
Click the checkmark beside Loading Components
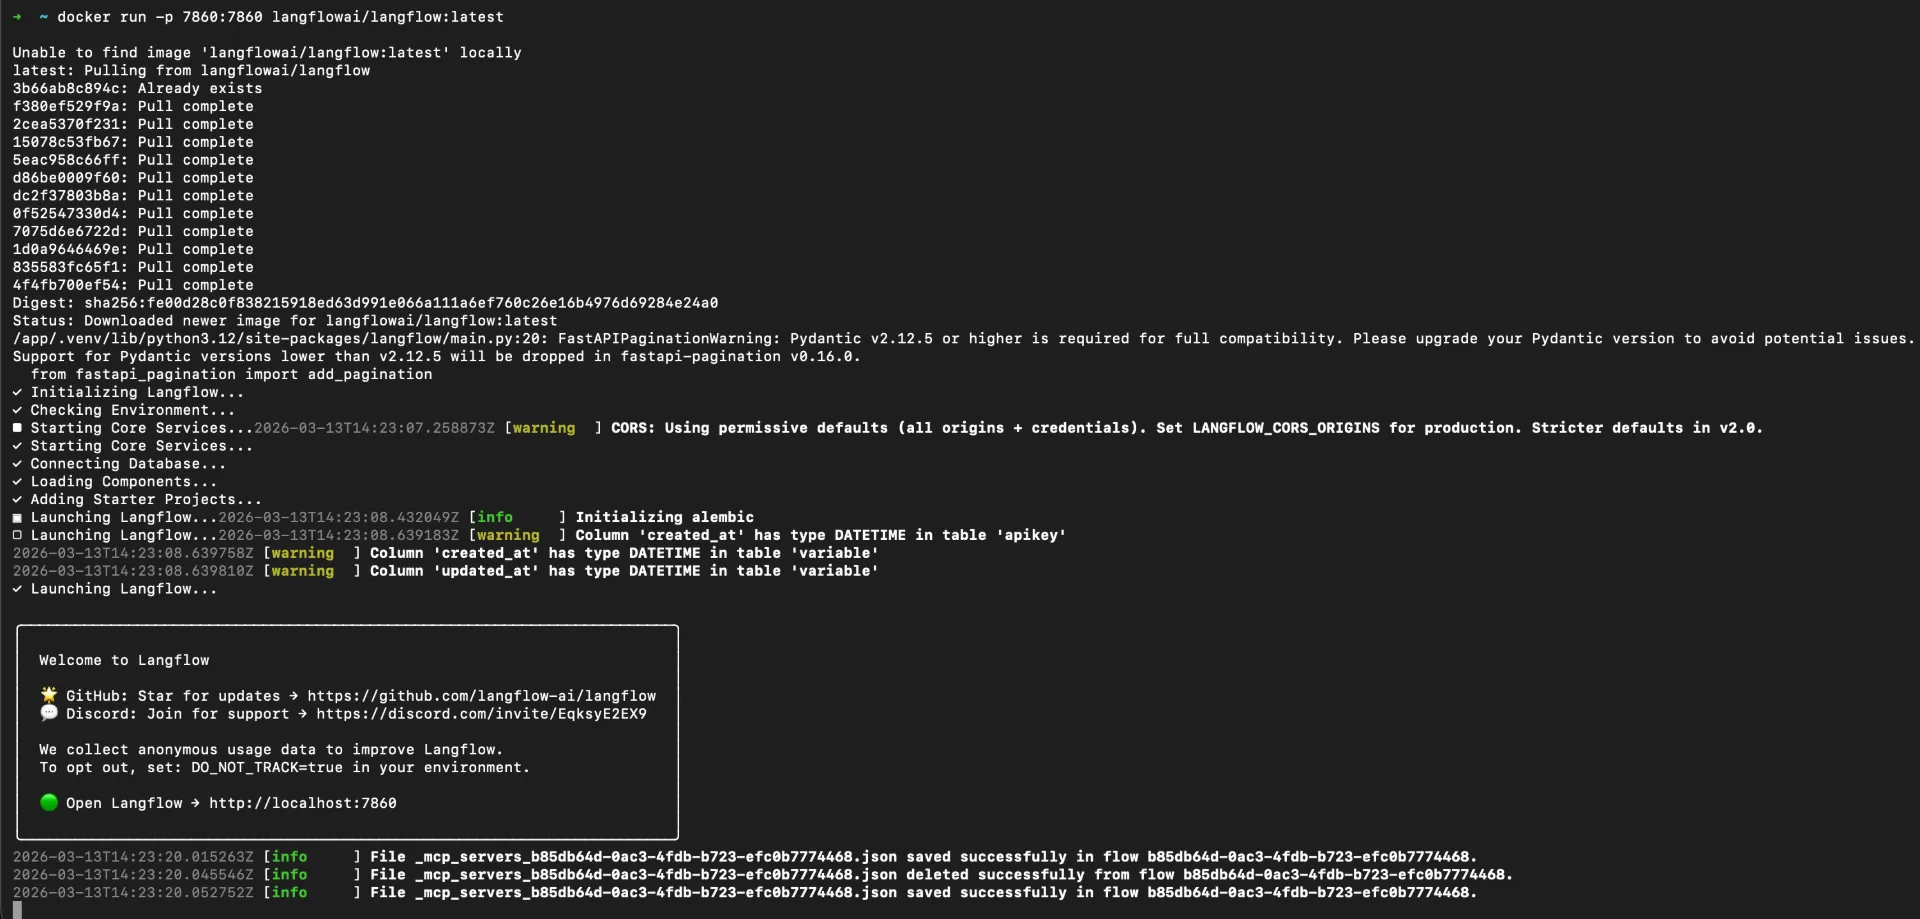point(16,481)
